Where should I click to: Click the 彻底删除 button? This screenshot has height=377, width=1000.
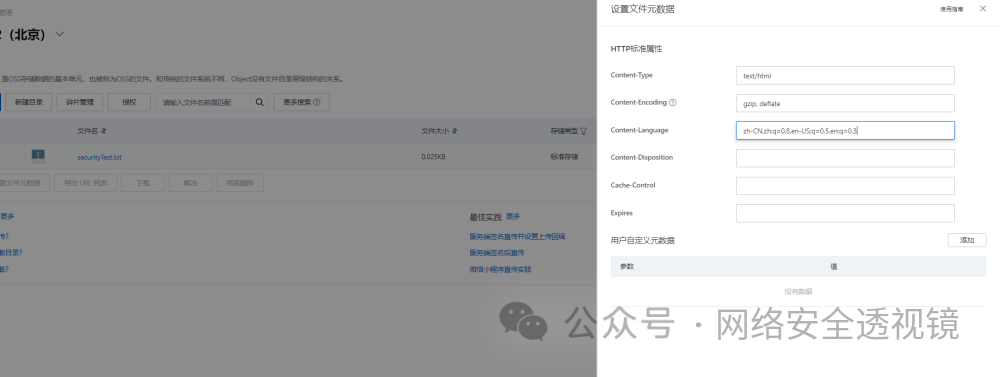240,183
